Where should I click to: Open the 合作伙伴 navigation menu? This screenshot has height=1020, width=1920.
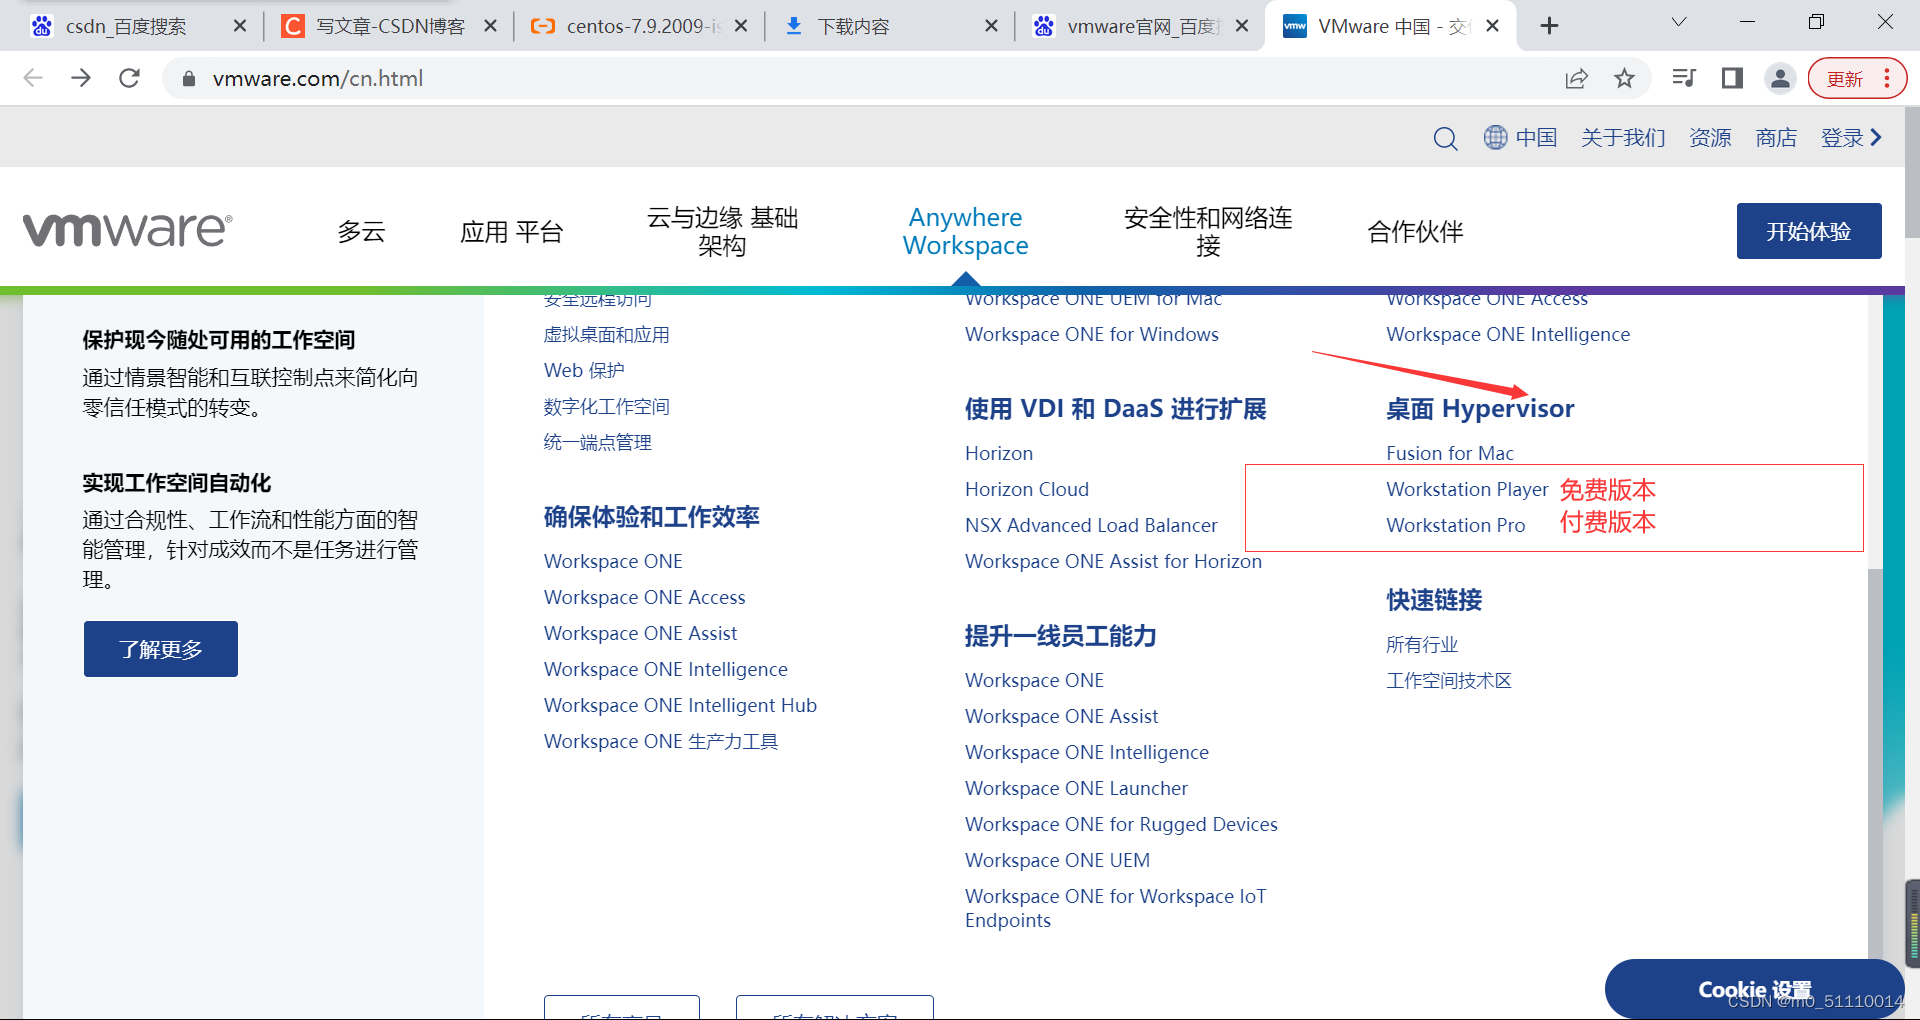pyautogui.click(x=1414, y=231)
